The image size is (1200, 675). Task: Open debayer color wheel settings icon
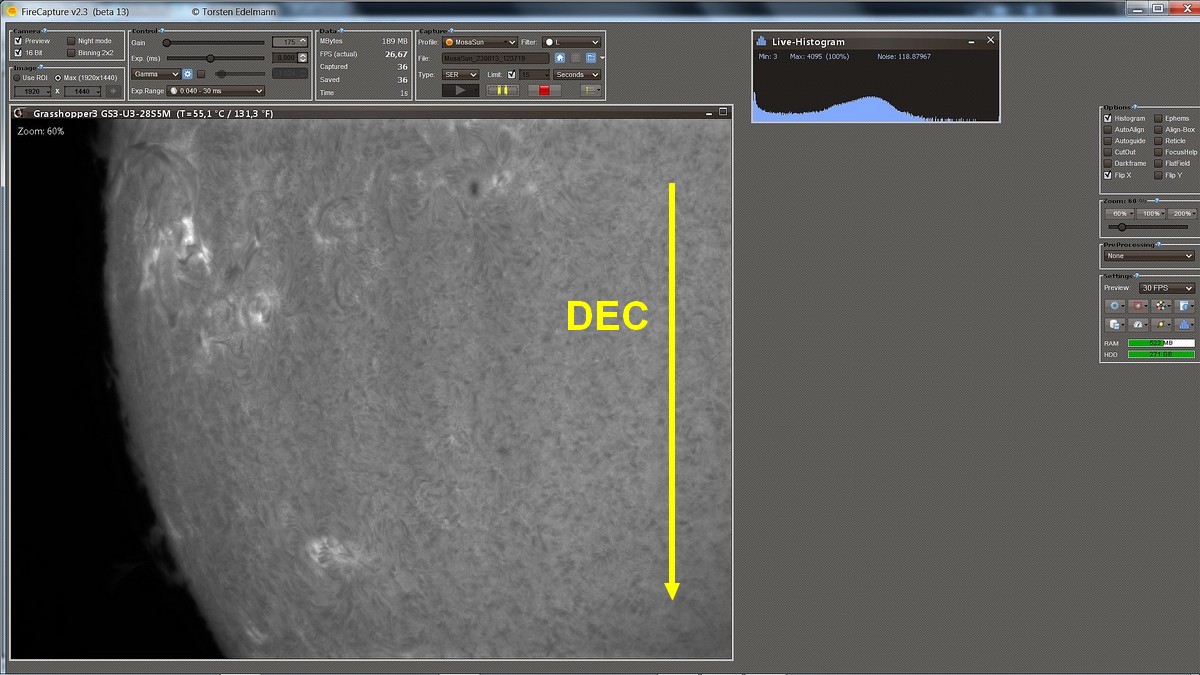coord(1161,305)
